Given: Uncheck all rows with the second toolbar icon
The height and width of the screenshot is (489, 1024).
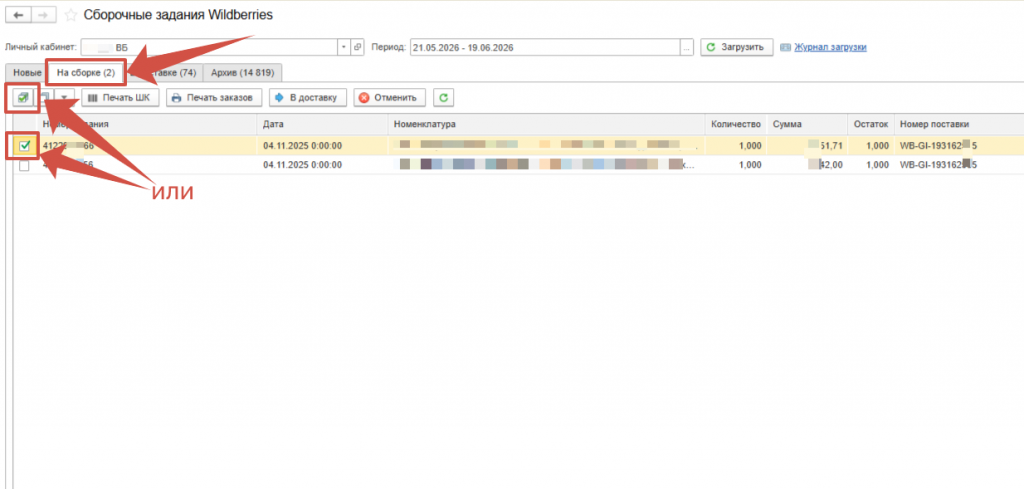Looking at the screenshot, I should coord(44,98).
